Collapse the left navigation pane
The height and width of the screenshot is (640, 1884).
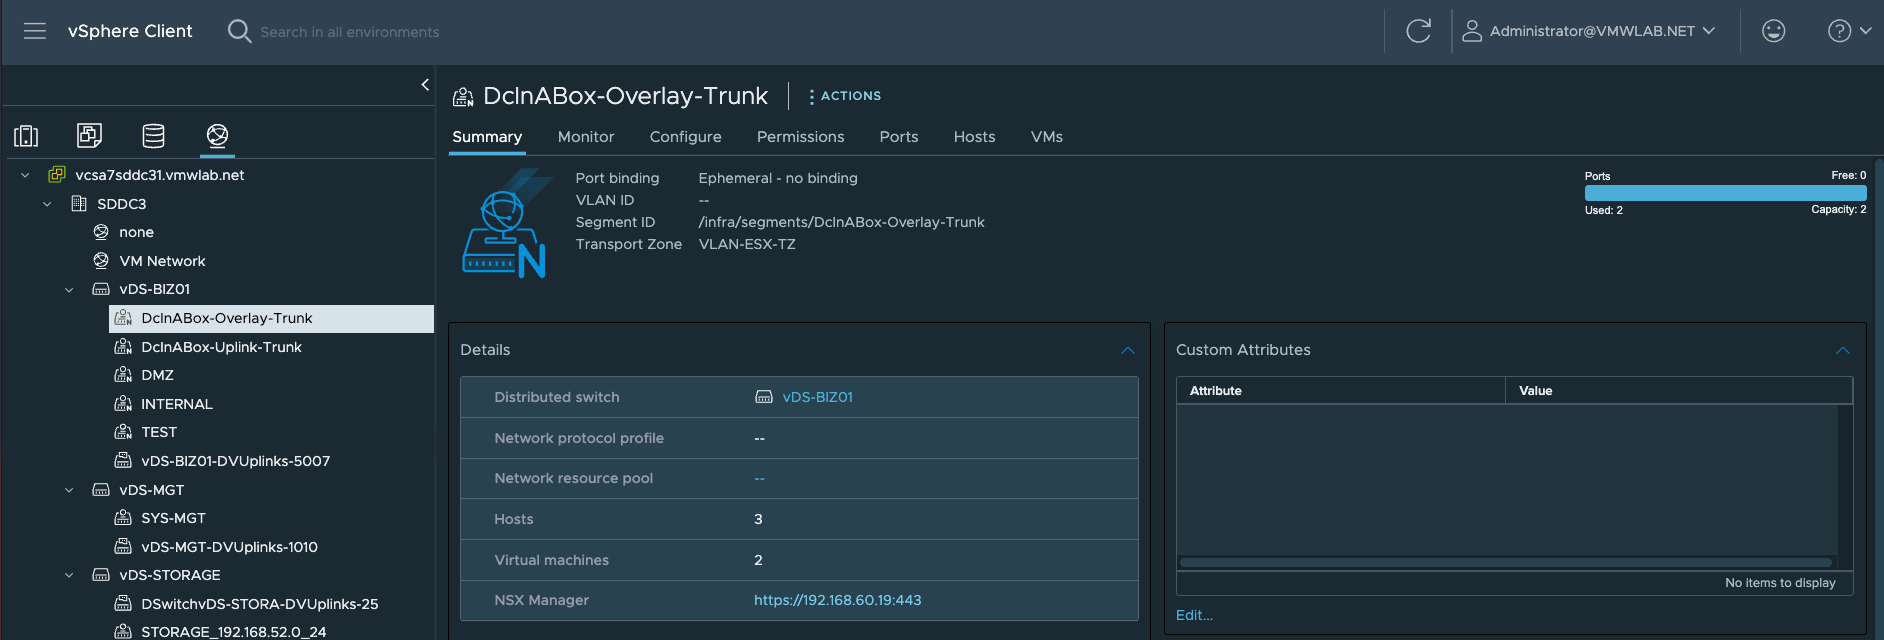(x=425, y=85)
